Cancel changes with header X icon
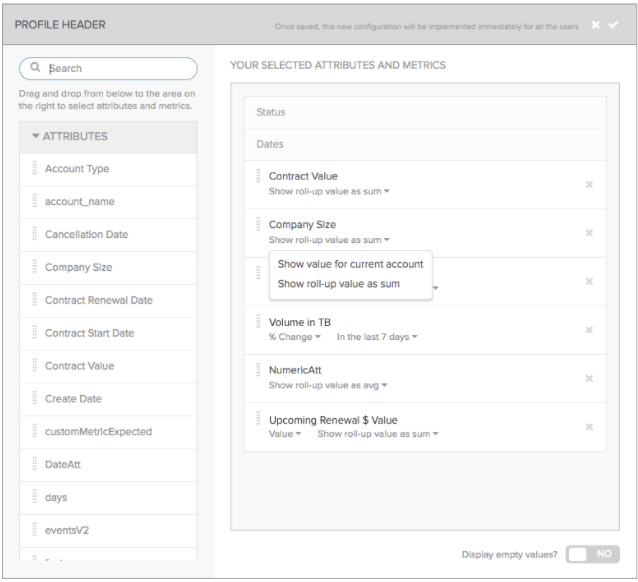Screen dimensions: 638x582 (x=595, y=25)
